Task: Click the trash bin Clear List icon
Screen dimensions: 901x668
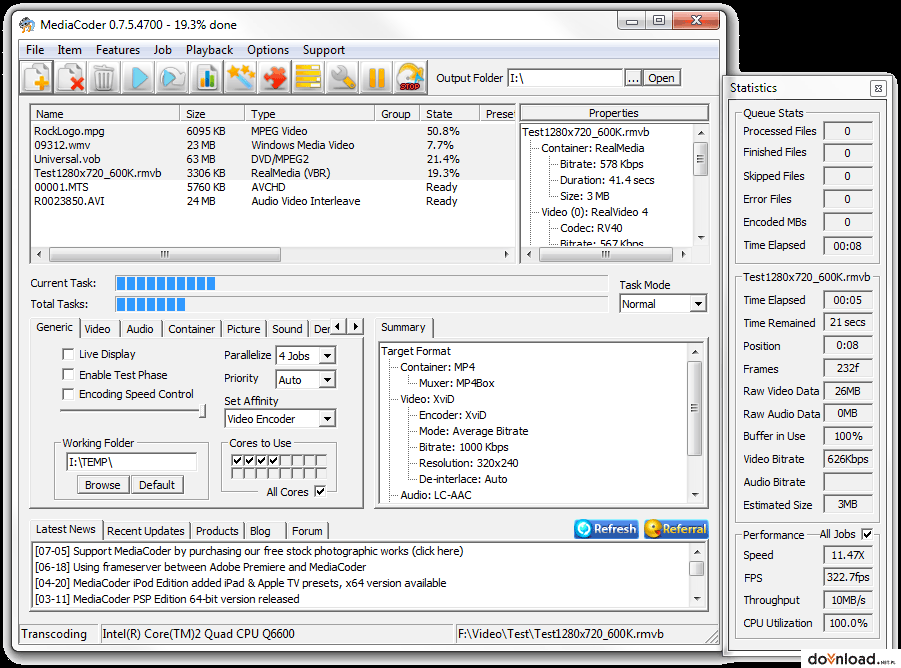Action: (x=103, y=77)
